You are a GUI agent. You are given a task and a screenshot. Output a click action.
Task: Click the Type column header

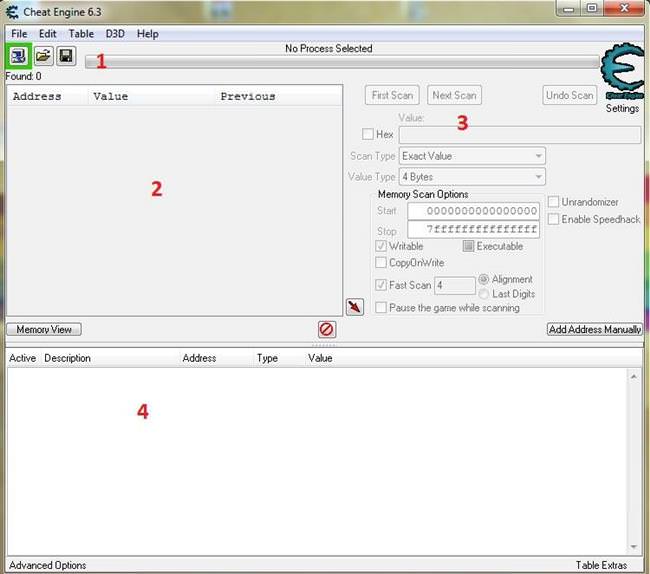[267, 358]
